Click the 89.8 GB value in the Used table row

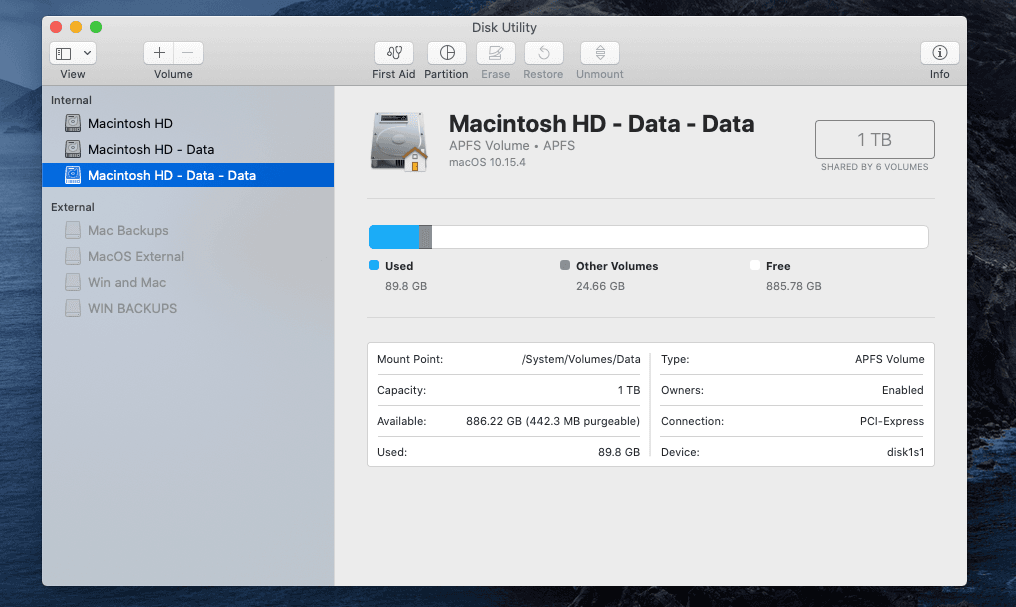pos(619,452)
